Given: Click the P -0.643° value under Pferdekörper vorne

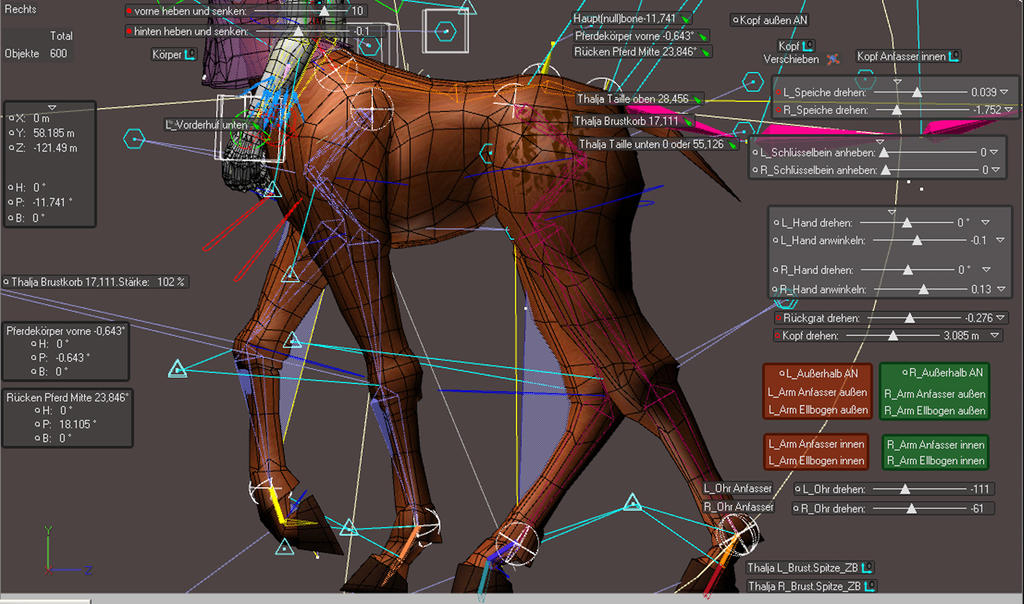Looking at the screenshot, I should (x=73, y=358).
